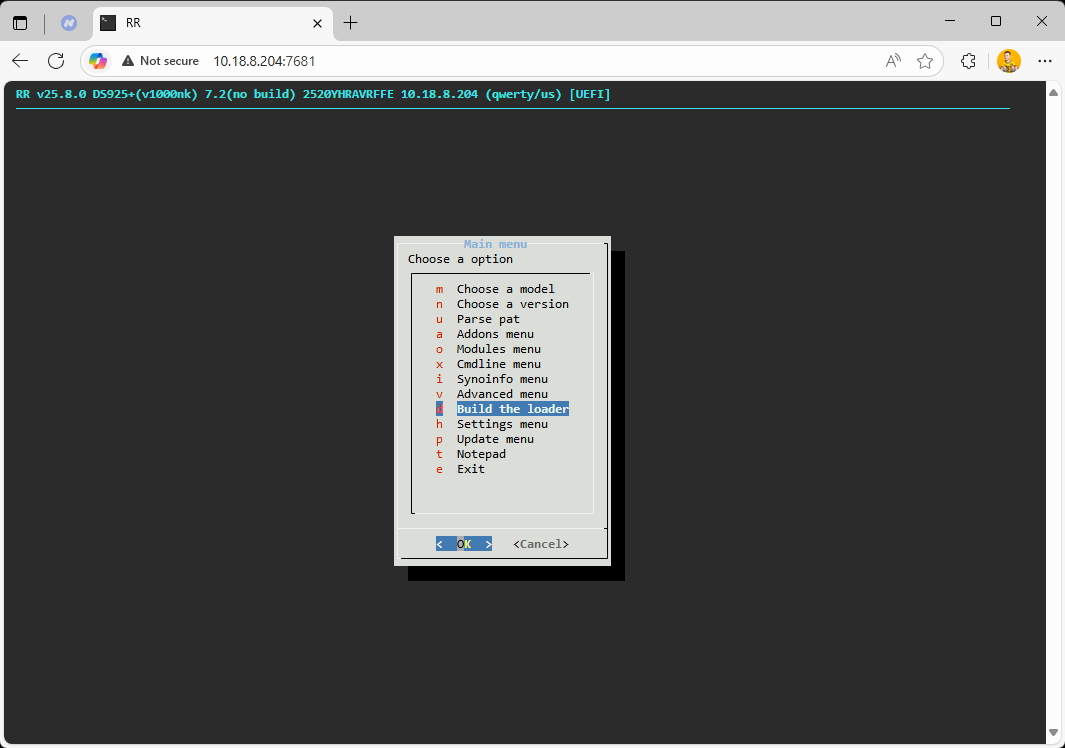Maximize the browser window
The width and height of the screenshot is (1065, 748).
[996, 21]
